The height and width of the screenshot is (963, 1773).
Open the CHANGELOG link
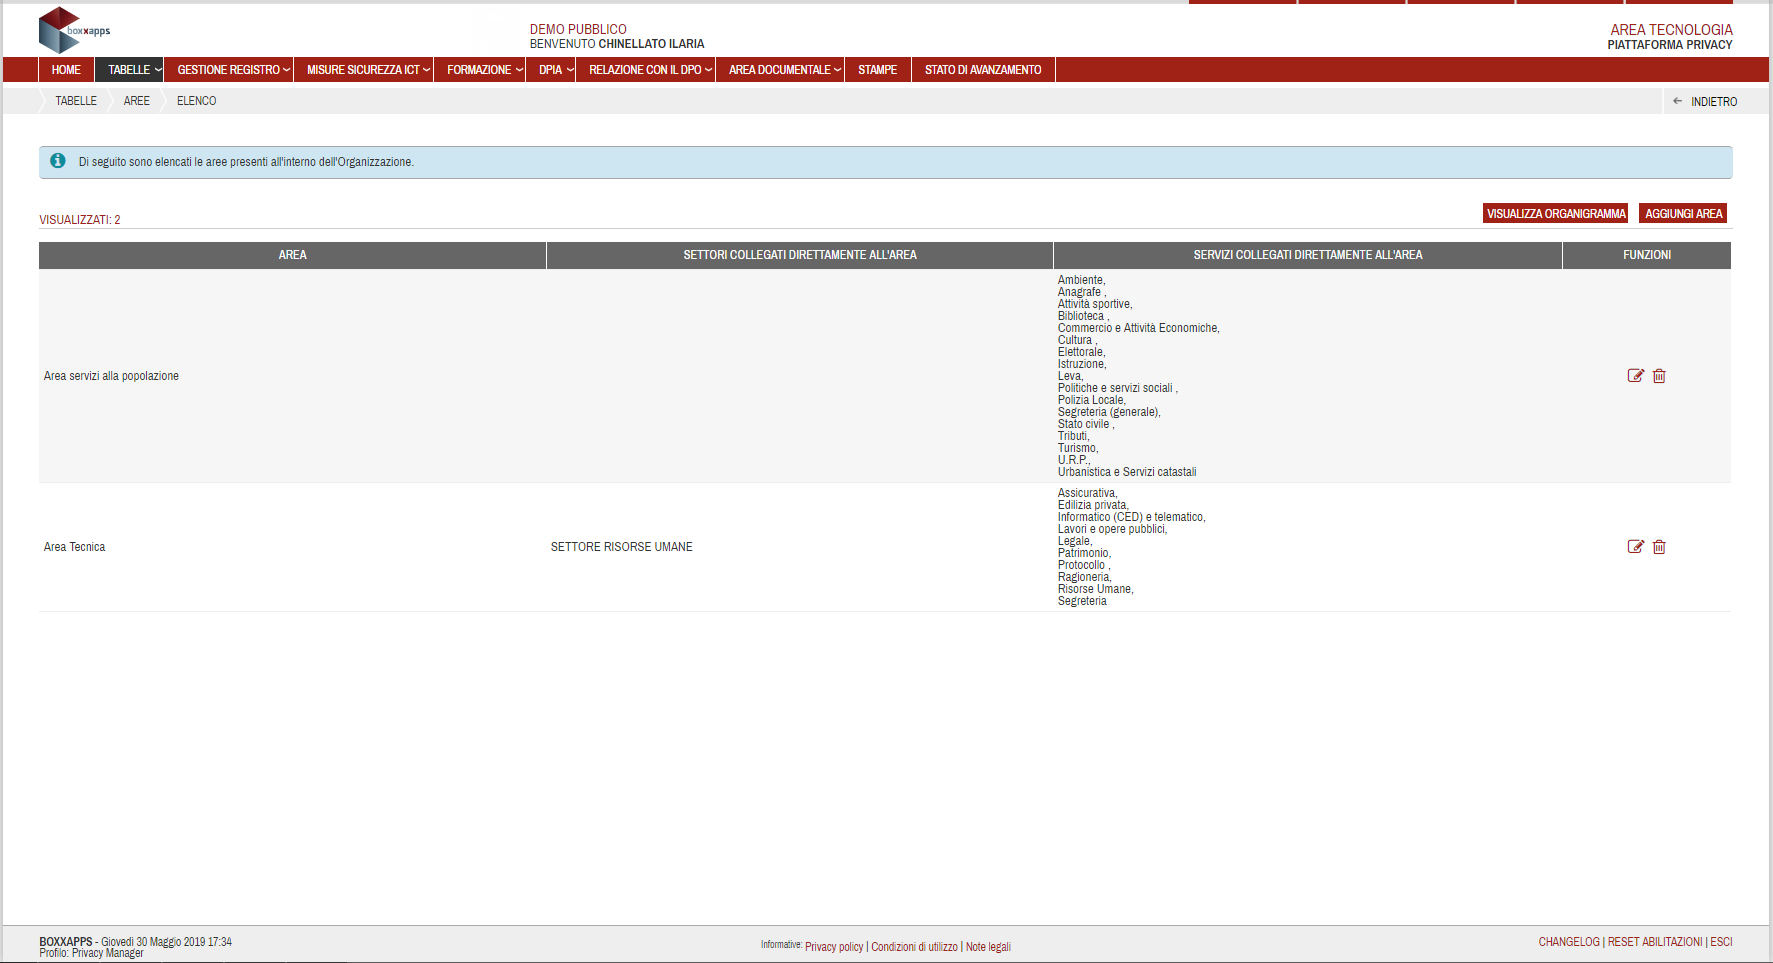(1569, 942)
